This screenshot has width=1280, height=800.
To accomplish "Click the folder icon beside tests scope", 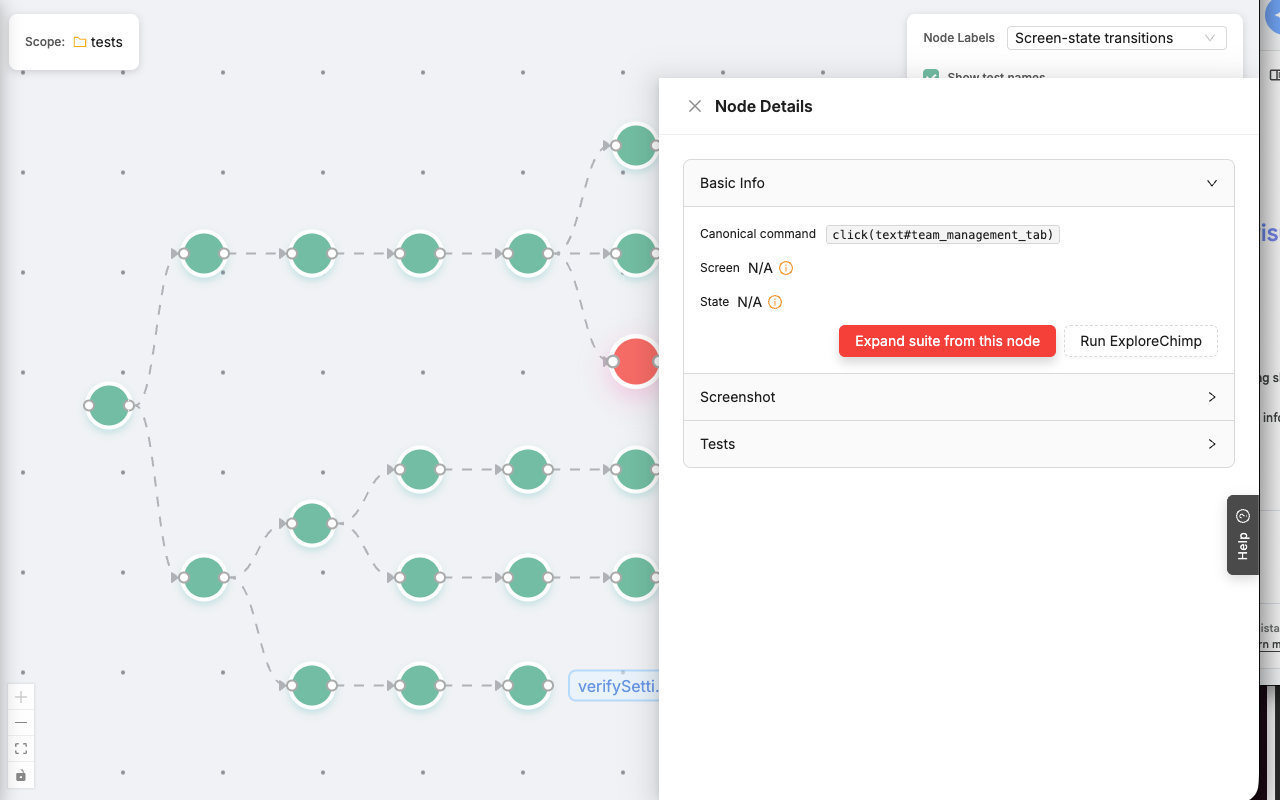I will click(80, 42).
